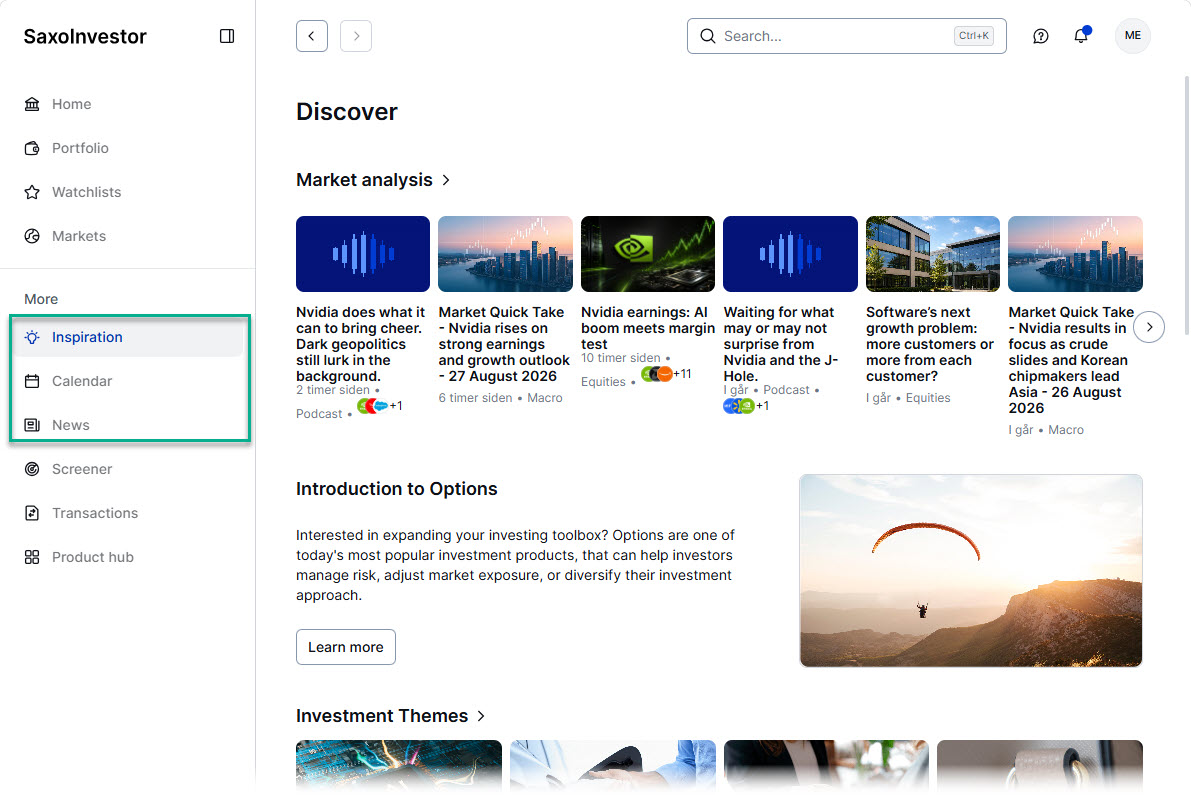Image resolution: width=1191 pixels, height=795 pixels.
Task: Select Inspiration in the sidebar
Action: [x=127, y=337]
